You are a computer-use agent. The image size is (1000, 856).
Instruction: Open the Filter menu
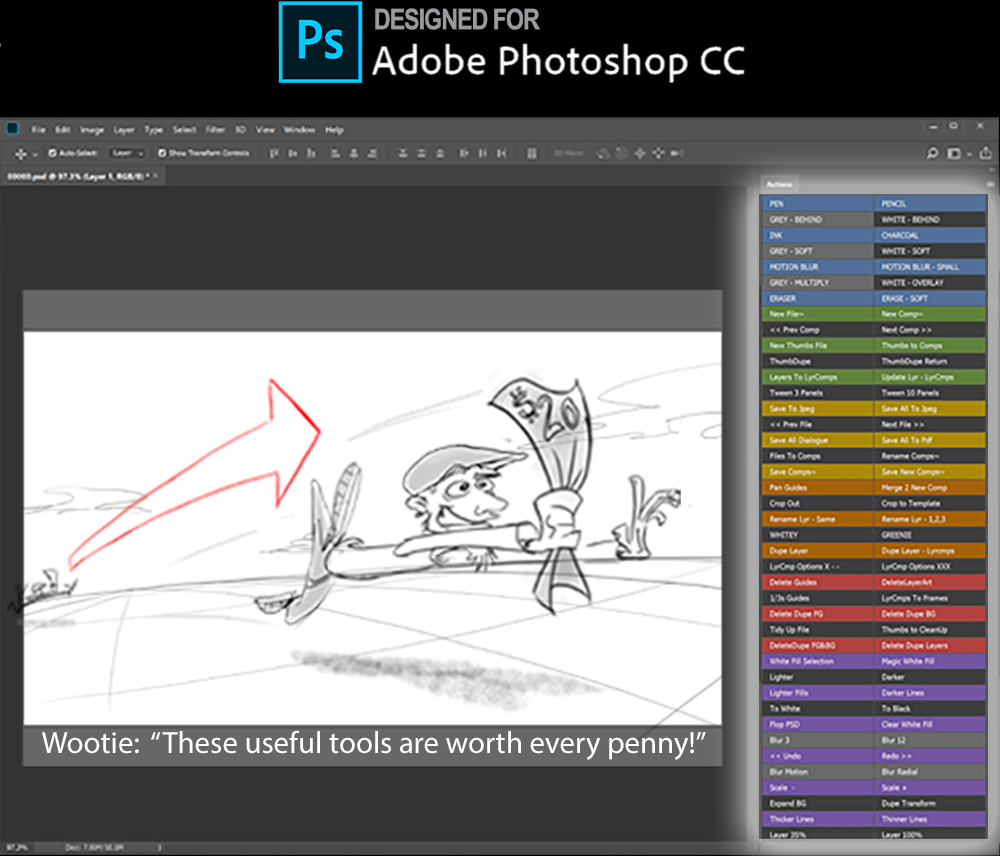[x=215, y=129]
